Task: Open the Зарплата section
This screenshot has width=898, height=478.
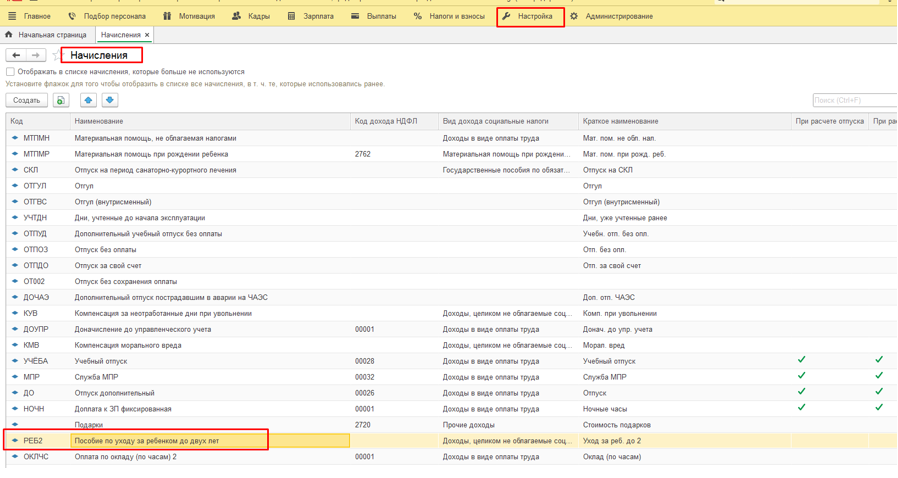Action: (310, 16)
